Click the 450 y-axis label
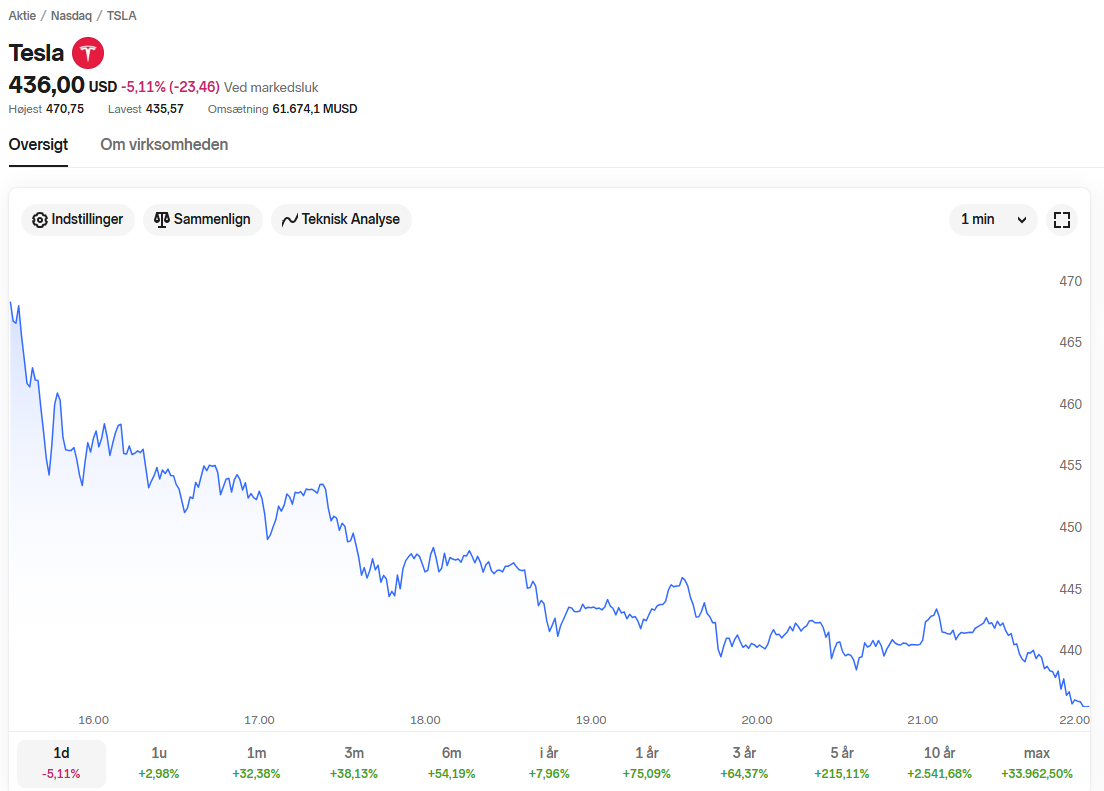The width and height of the screenshot is (1104, 791). [x=1070, y=528]
